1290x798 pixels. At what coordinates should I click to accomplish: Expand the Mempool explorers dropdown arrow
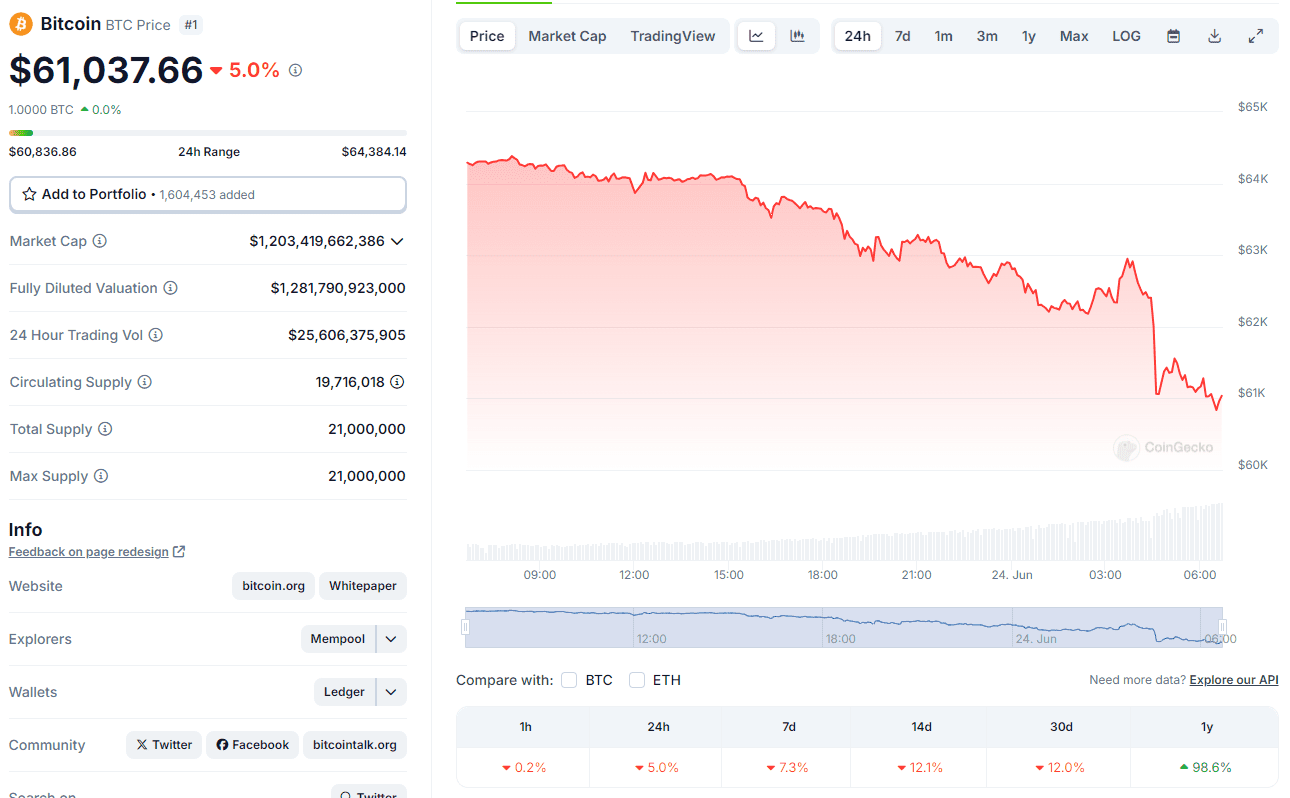coord(391,639)
